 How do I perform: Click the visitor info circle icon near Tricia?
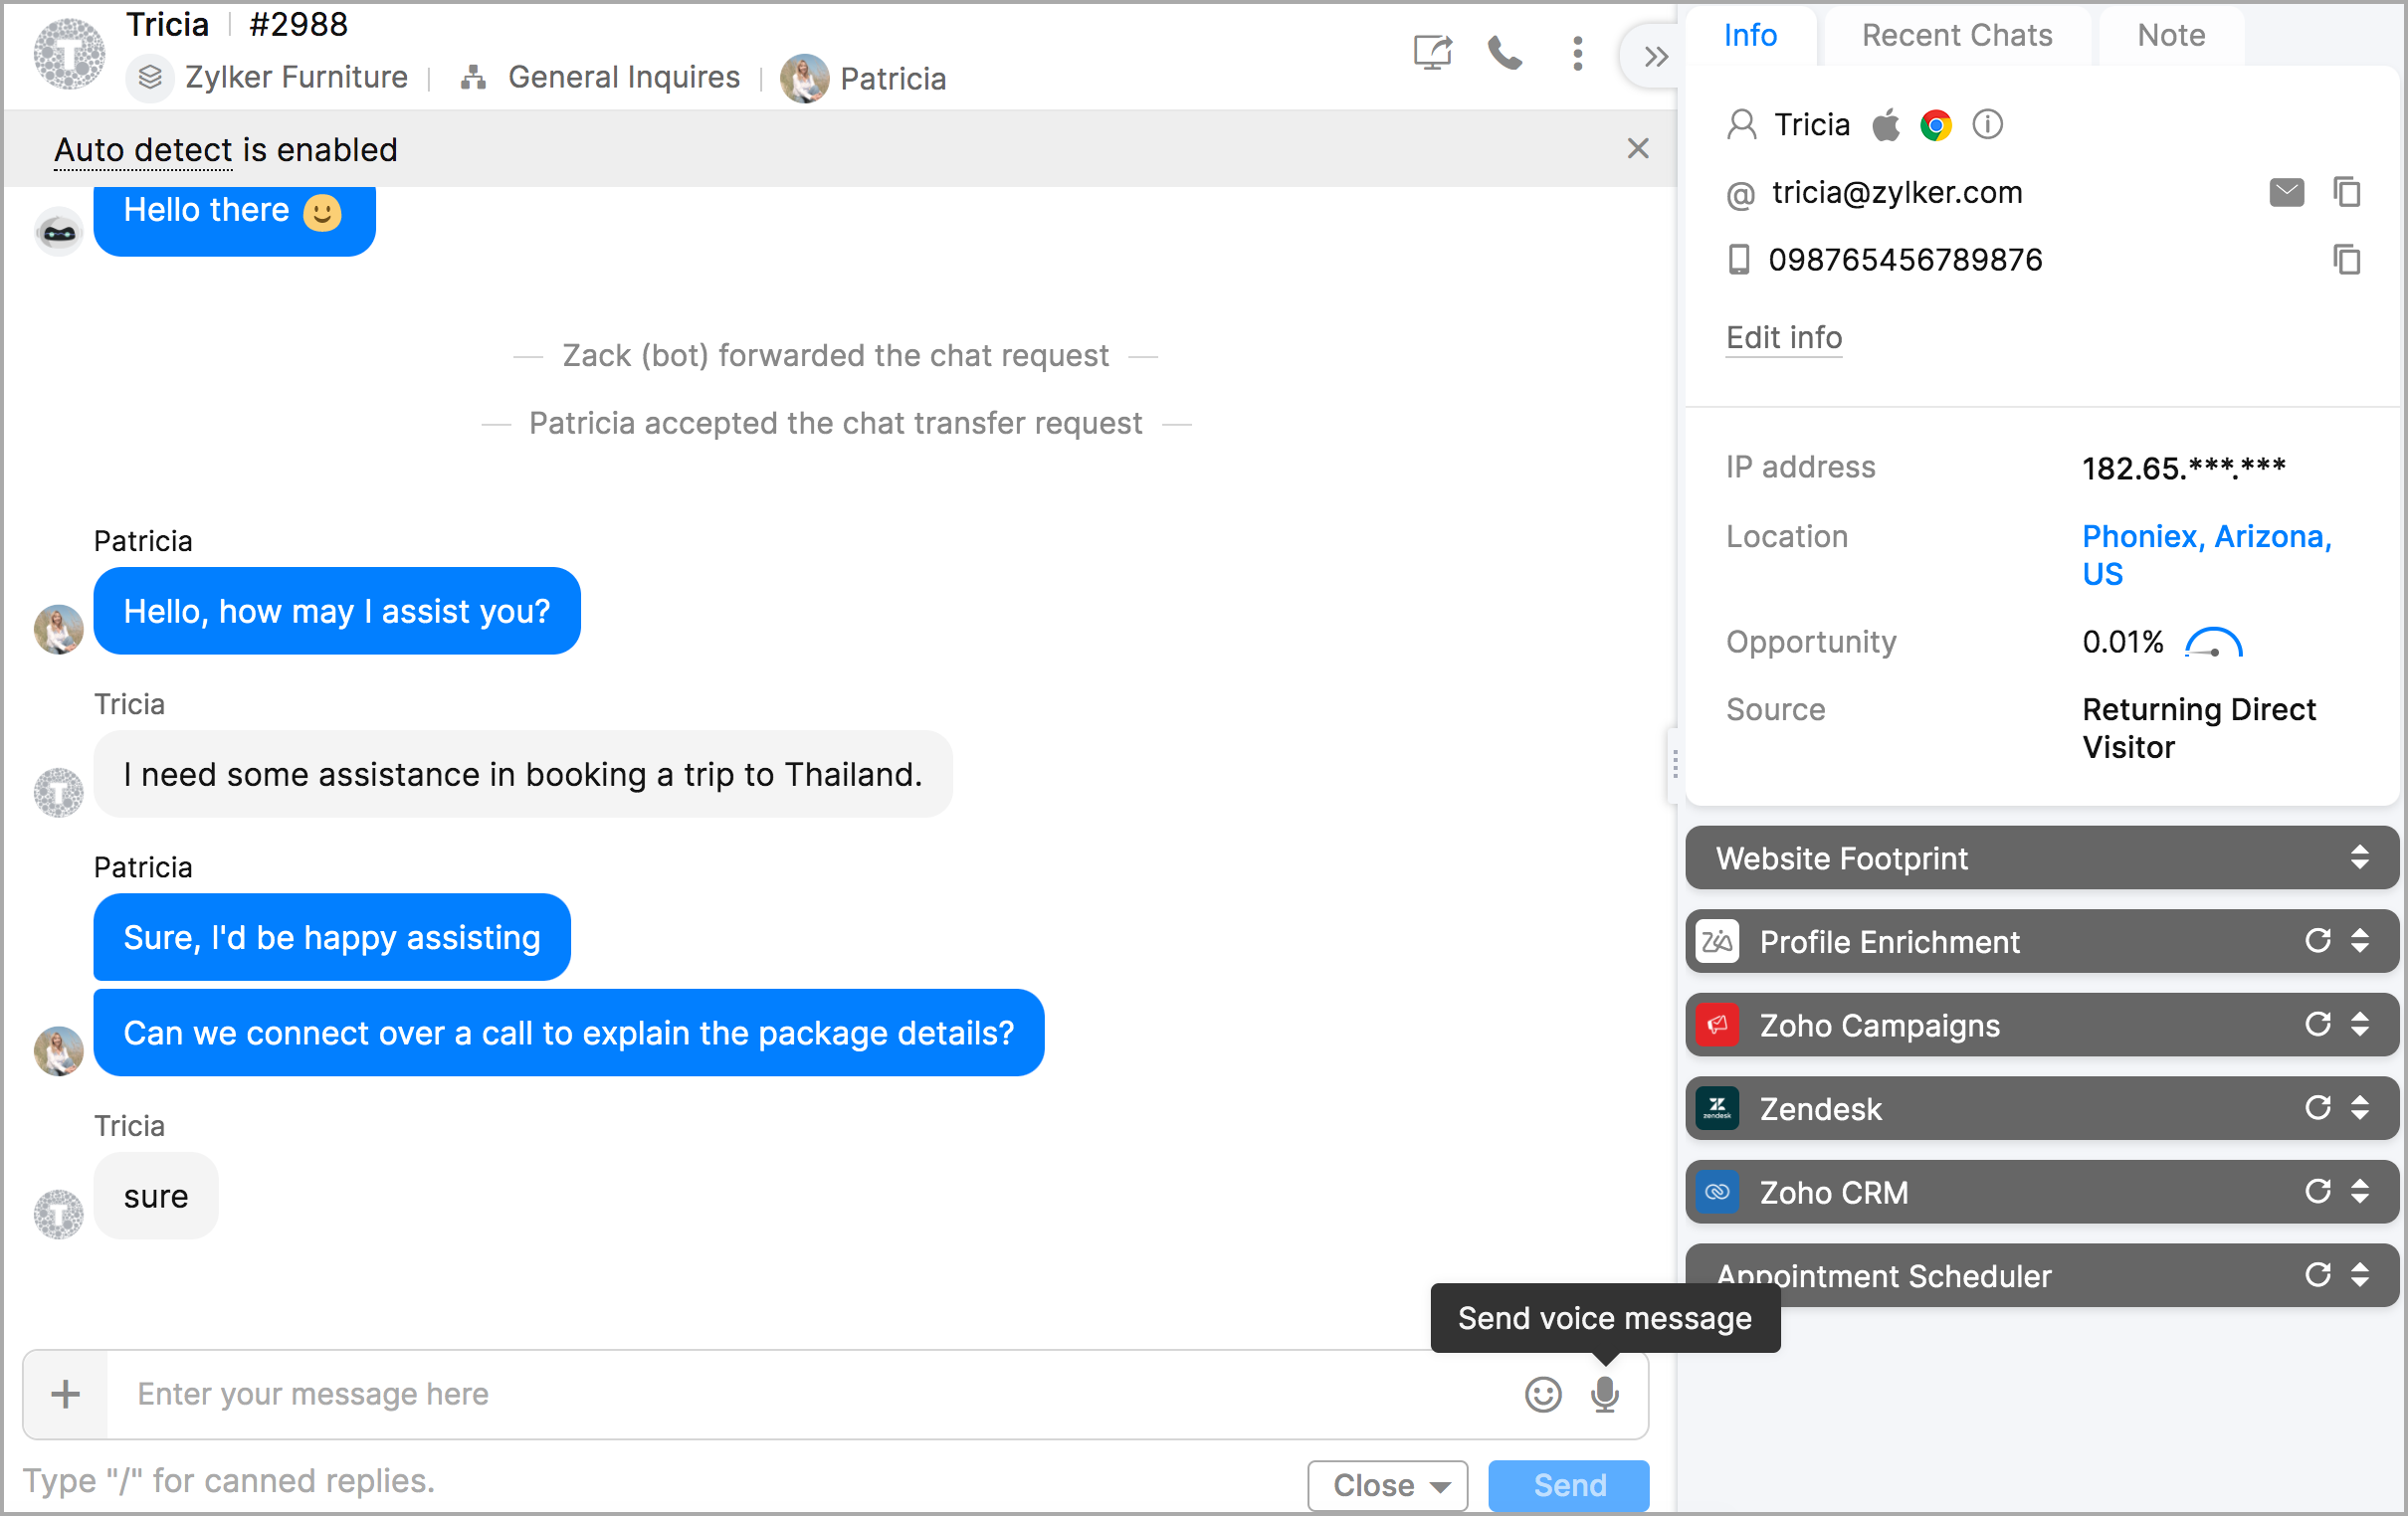tap(1987, 125)
